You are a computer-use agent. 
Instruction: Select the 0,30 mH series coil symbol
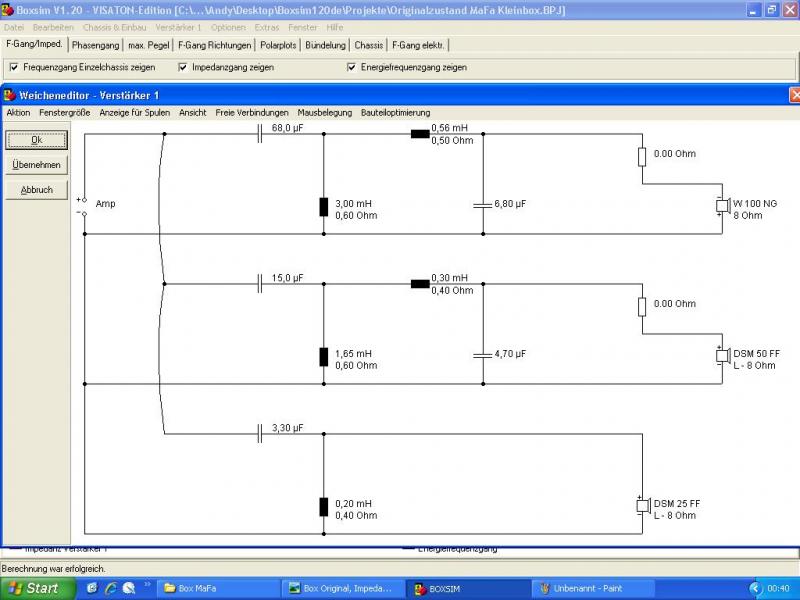click(420, 284)
